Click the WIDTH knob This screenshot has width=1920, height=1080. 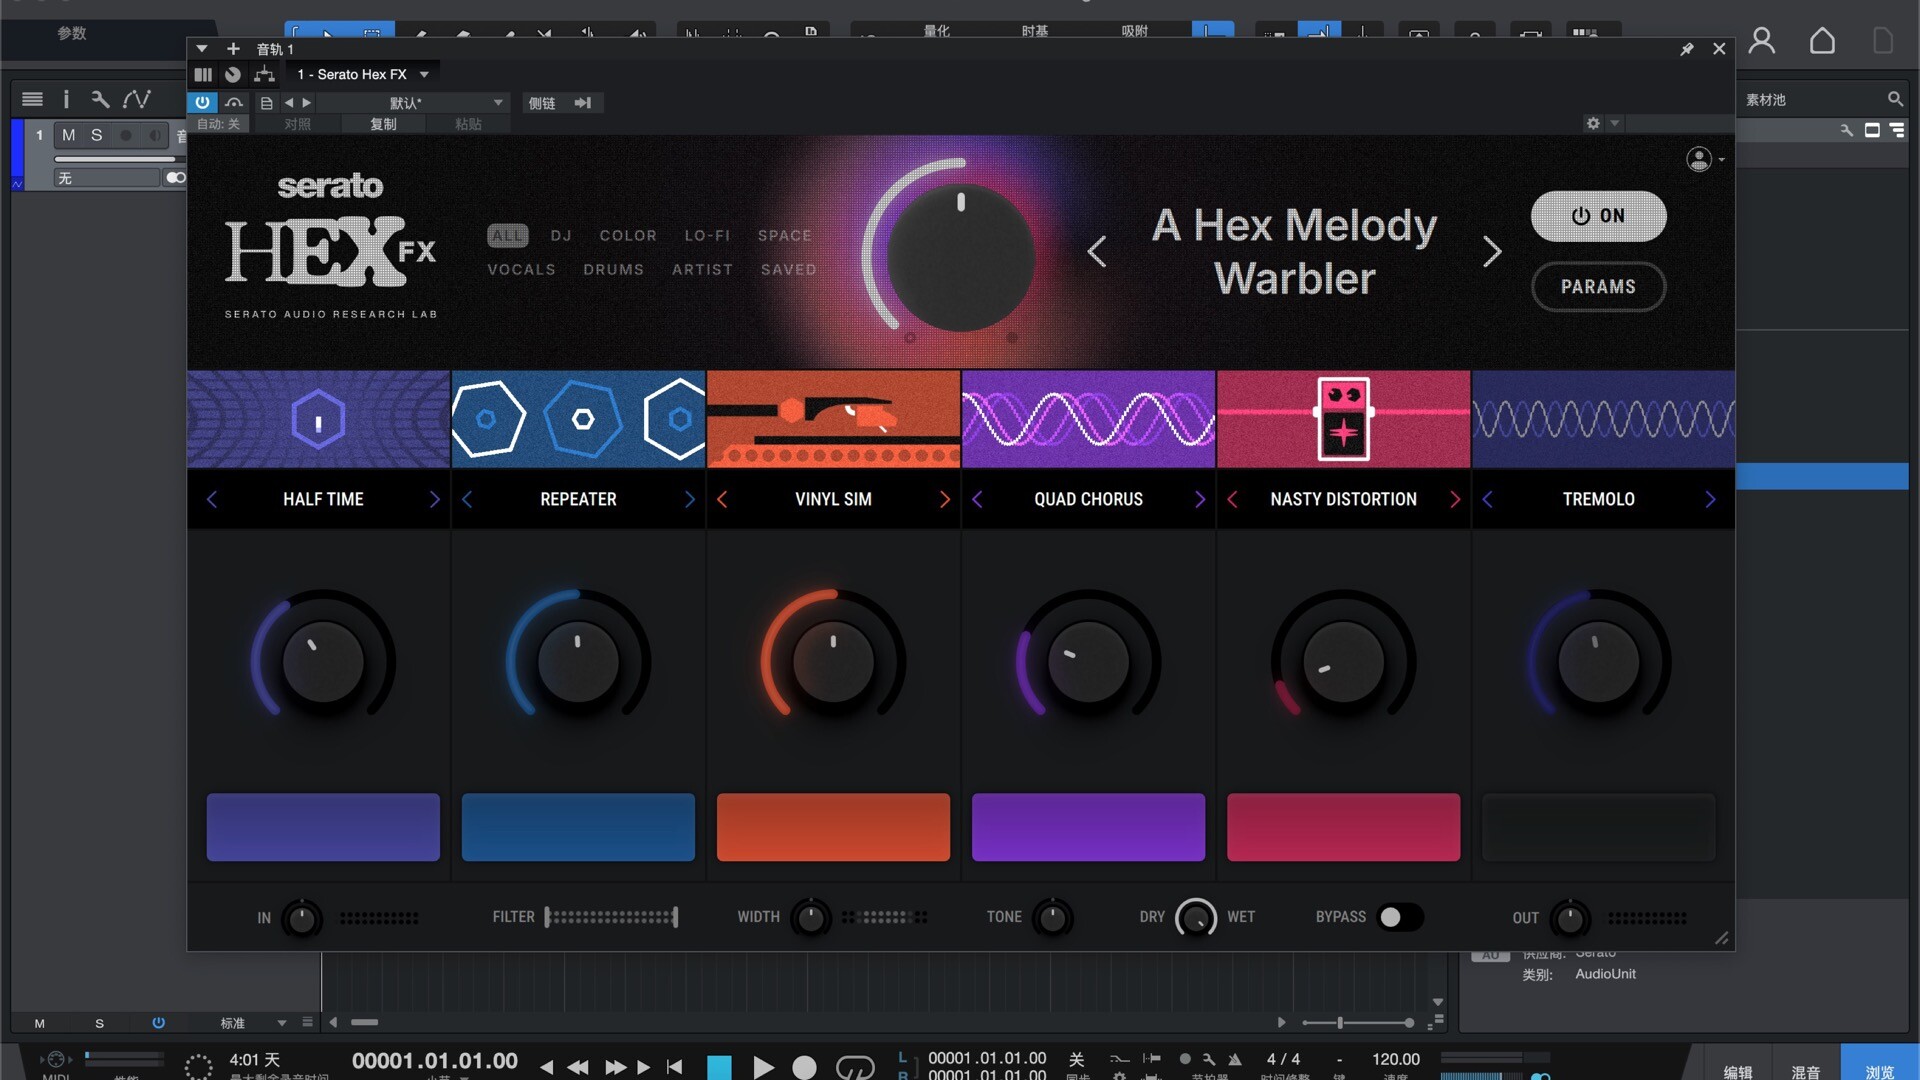point(810,917)
